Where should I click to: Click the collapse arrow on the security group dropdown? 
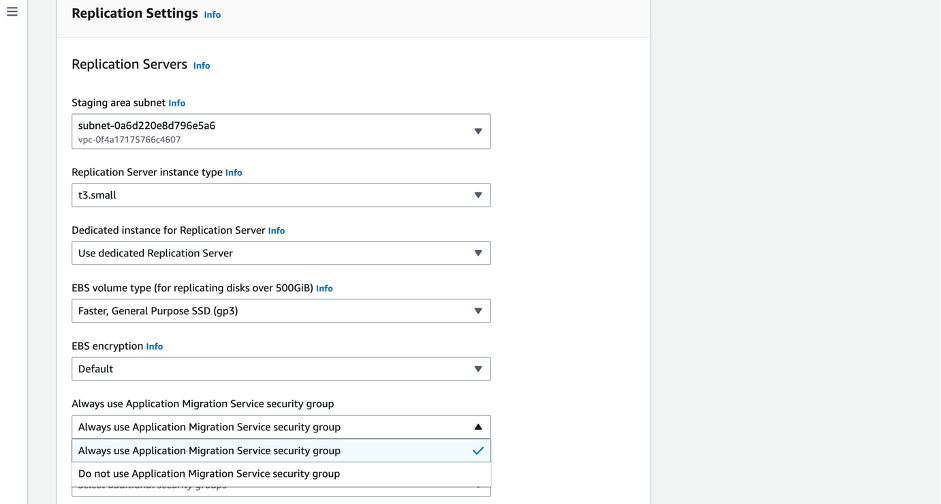tap(478, 427)
